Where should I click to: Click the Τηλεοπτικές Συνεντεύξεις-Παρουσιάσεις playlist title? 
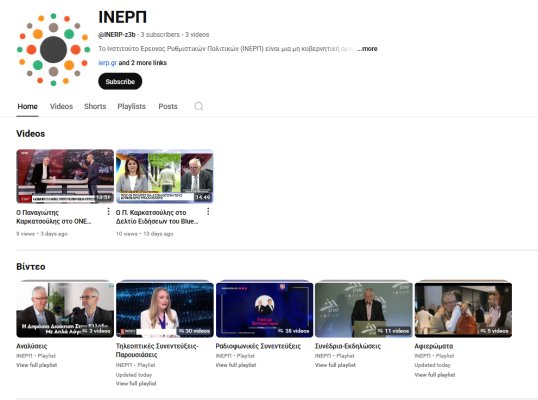click(x=157, y=350)
